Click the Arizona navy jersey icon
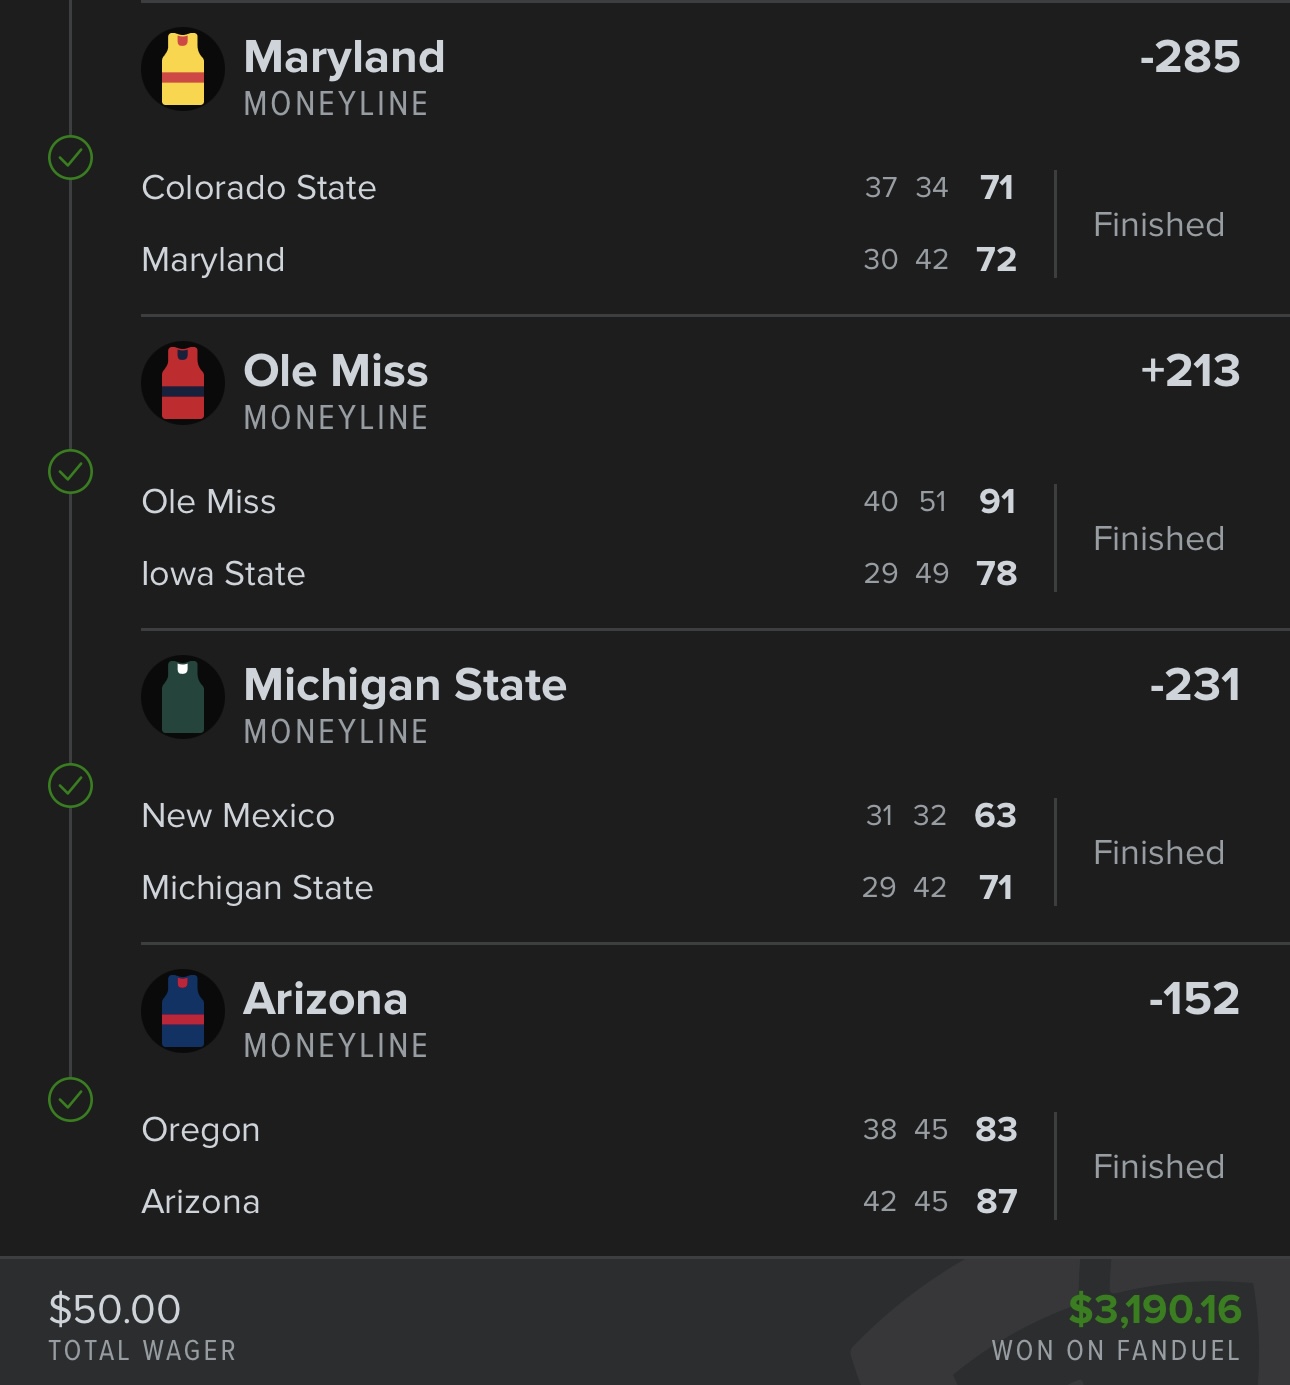 click(x=183, y=1011)
